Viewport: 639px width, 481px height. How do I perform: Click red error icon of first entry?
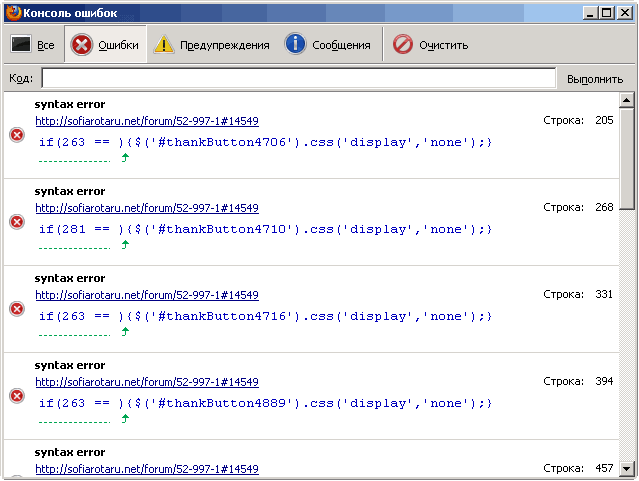(17, 135)
